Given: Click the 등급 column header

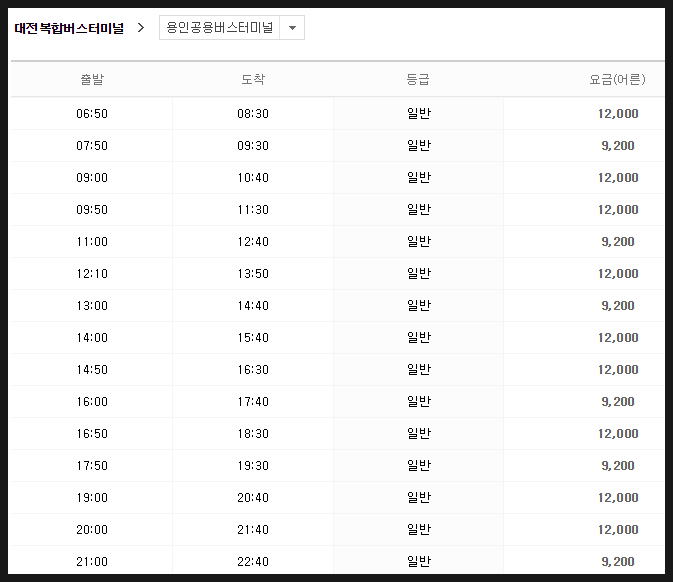Looking at the screenshot, I should pos(418,79).
